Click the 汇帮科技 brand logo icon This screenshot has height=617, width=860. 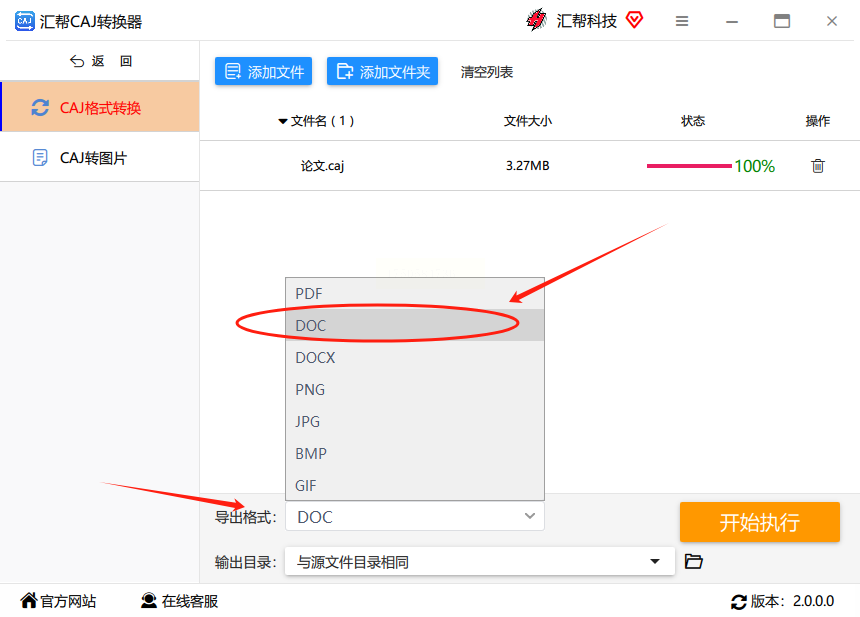point(536,20)
